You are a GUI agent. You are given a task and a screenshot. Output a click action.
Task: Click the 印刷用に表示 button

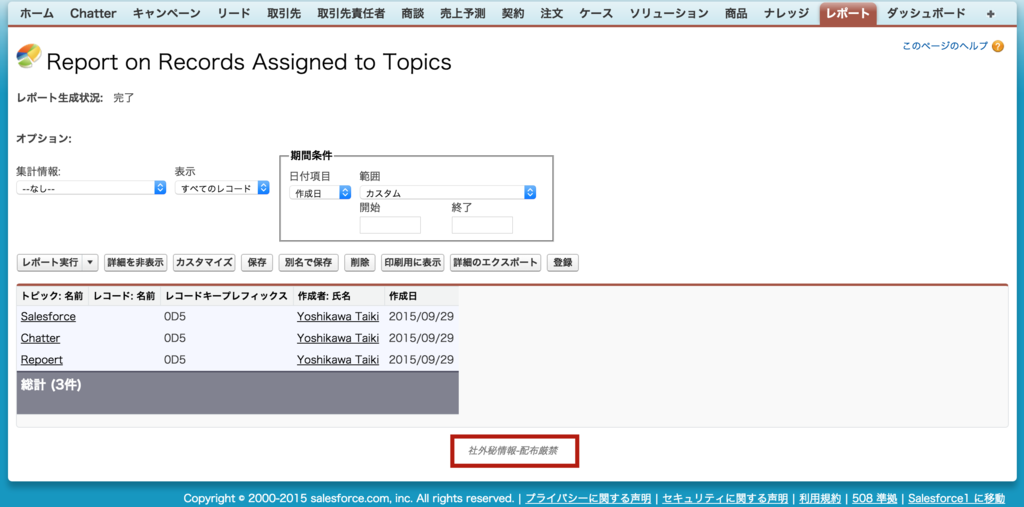coord(413,263)
